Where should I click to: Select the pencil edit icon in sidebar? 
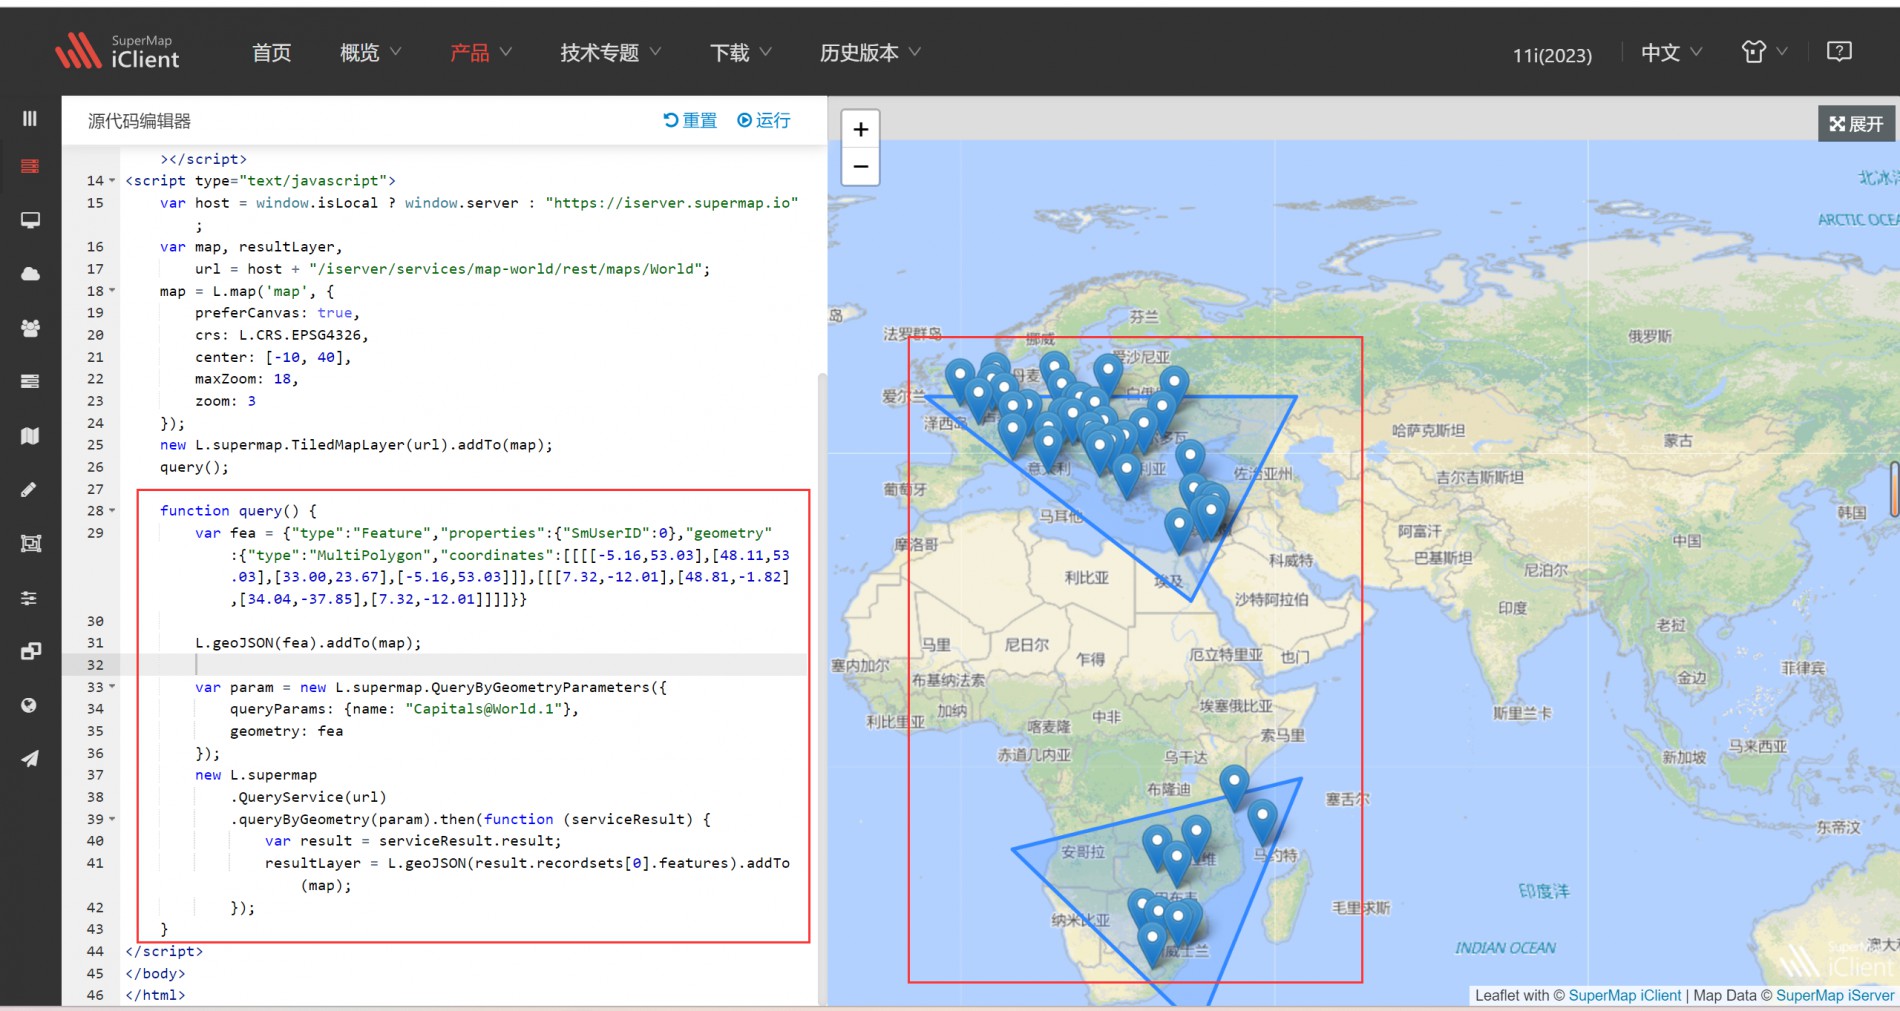click(29, 489)
